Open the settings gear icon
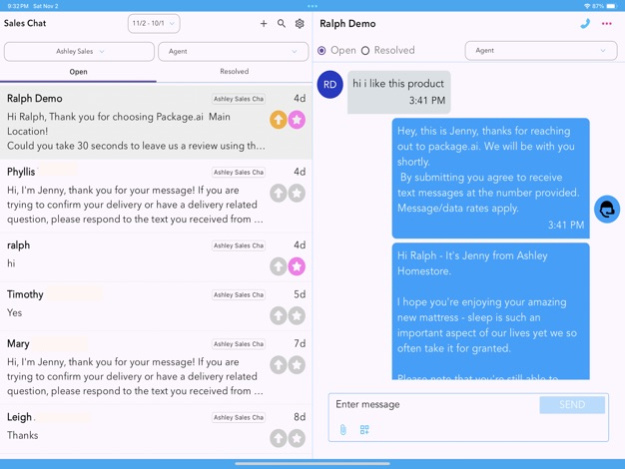Viewport: 625px width, 469px height. point(299,23)
